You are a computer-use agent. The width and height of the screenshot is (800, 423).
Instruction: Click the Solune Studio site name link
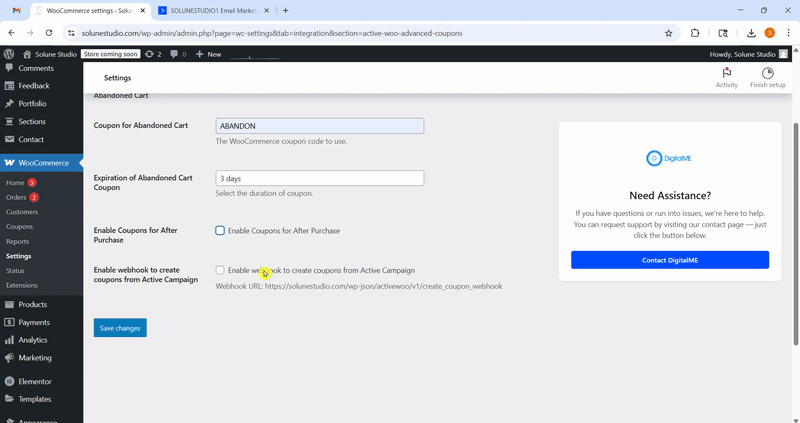tap(56, 54)
